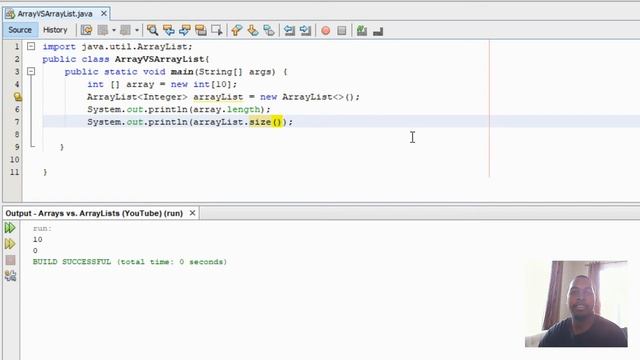
Task: Switch to the Source view
Action: click(20, 30)
